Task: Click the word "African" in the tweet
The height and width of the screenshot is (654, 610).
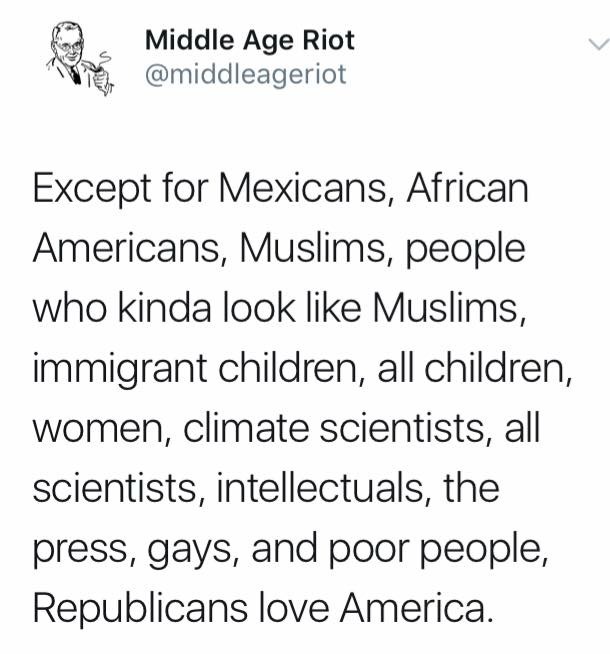Action: click(x=467, y=189)
